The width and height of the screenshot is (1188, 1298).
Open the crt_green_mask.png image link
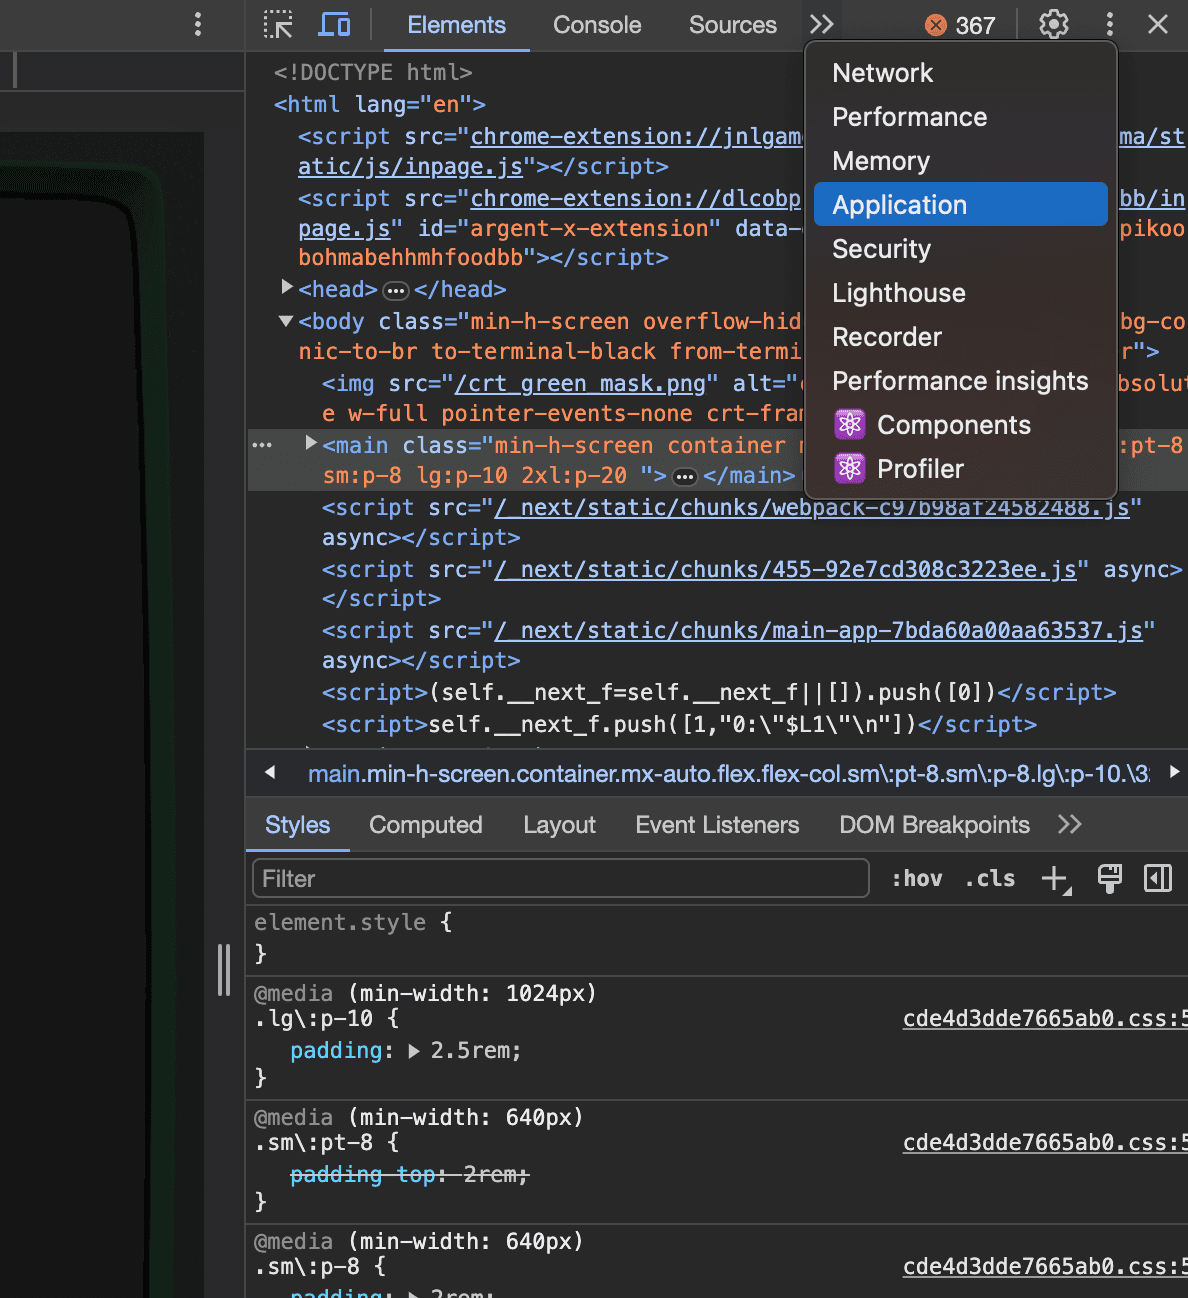click(x=580, y=384)
